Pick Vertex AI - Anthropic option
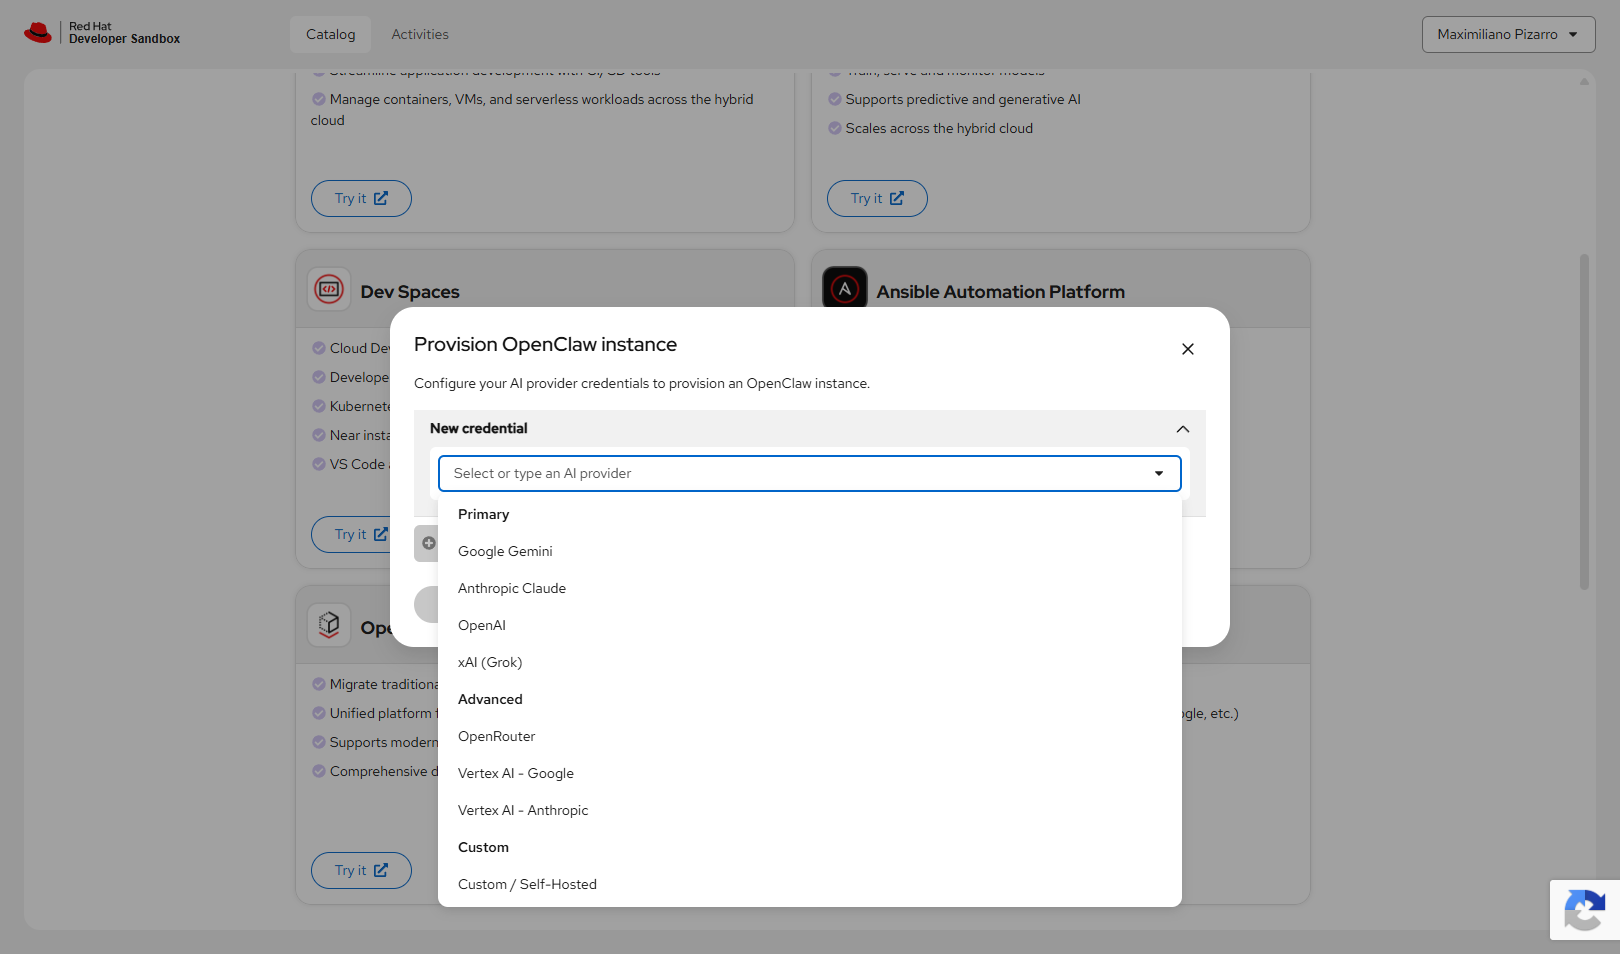The height and width of the screenshot is (954, 1620). coord(810,810)
